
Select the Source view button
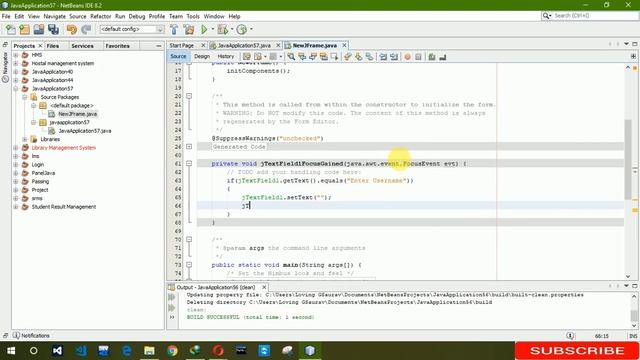tap(178, 56)
